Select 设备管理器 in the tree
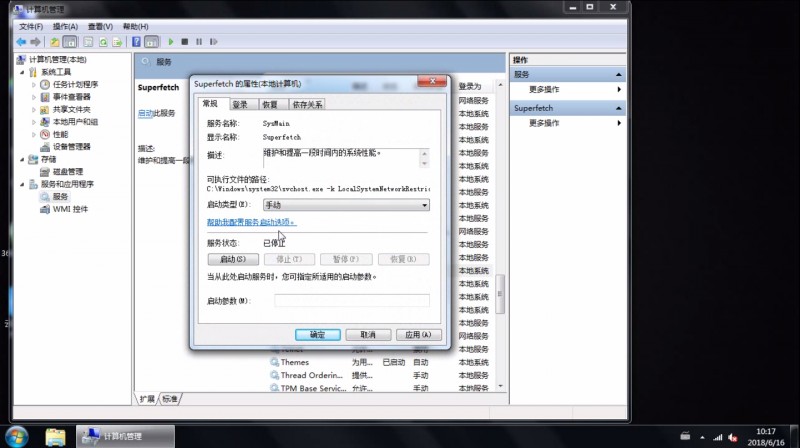This screenshot has width=800, height=448. tap(71, 146)
